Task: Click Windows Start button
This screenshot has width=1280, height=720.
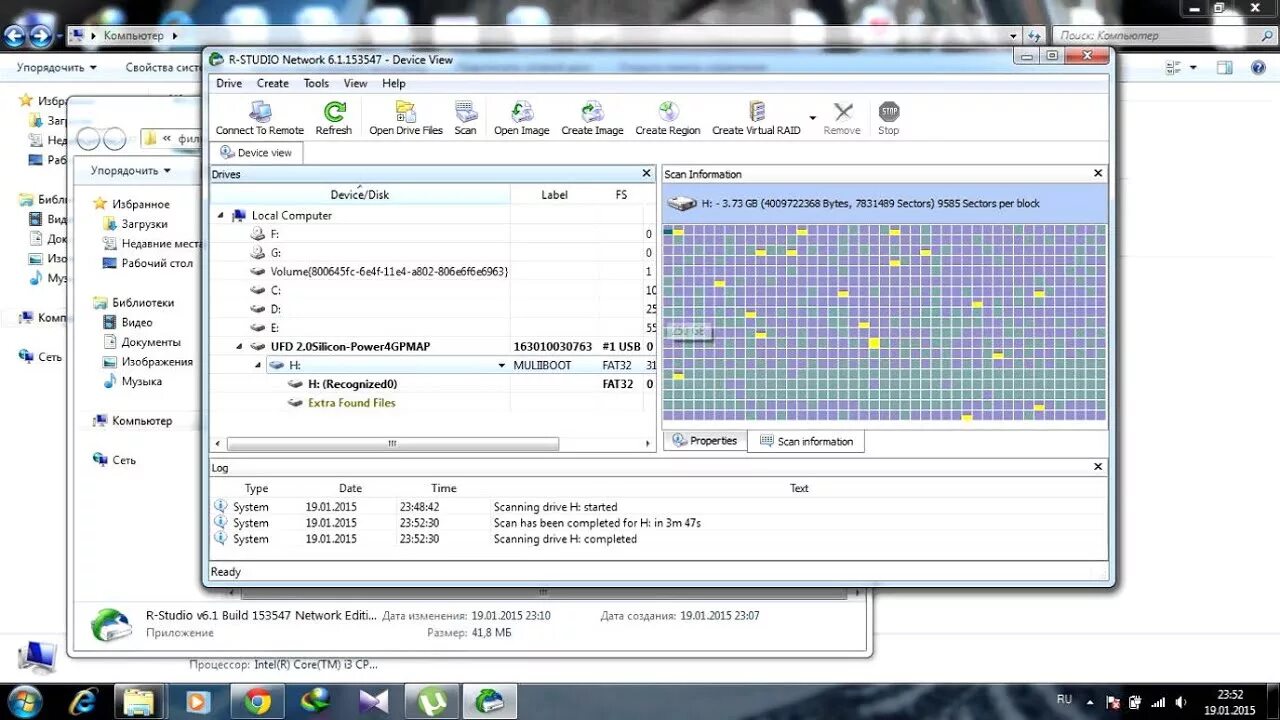Action: click(x=23, y=700)
